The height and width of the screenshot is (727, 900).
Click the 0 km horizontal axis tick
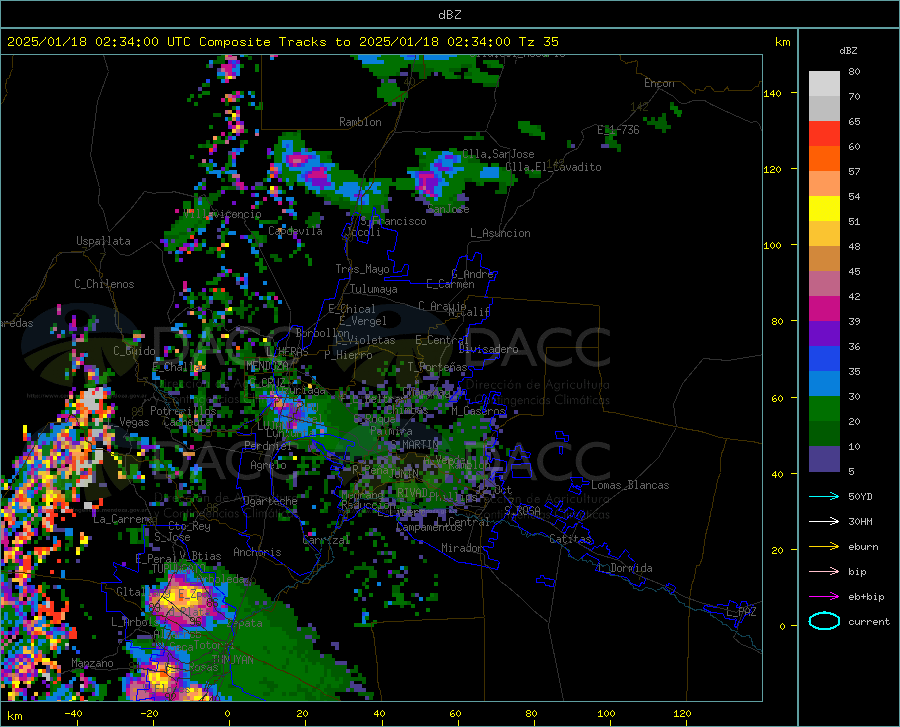click(228, 714)
